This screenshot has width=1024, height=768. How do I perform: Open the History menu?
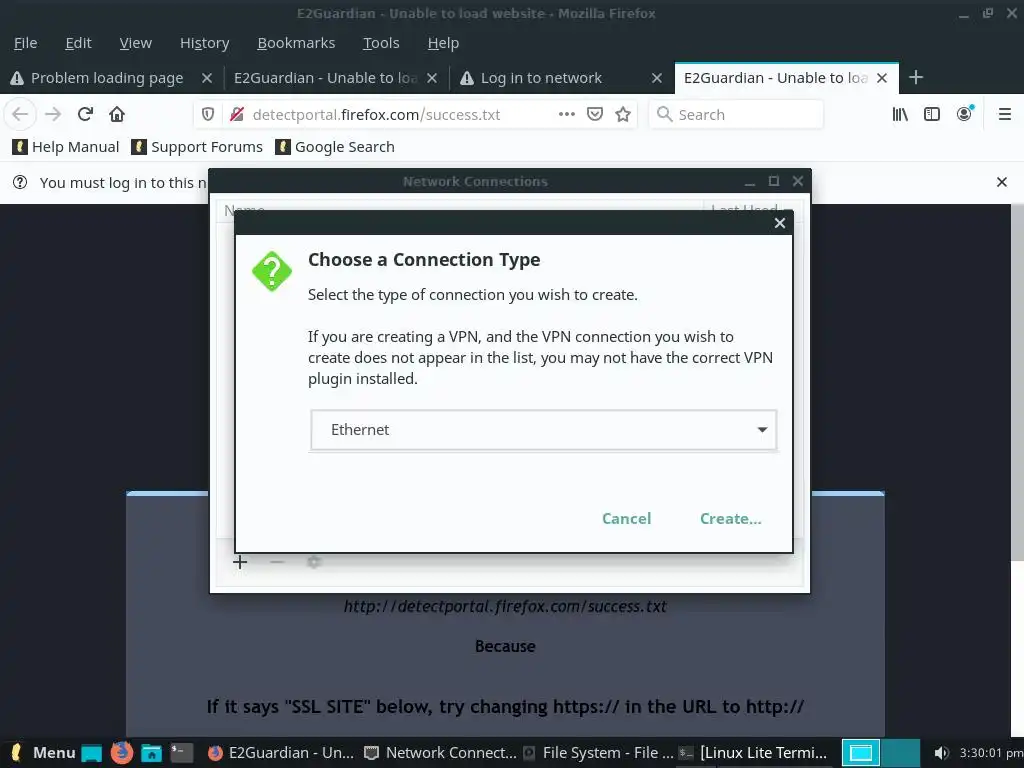click(x=204, y=43)
